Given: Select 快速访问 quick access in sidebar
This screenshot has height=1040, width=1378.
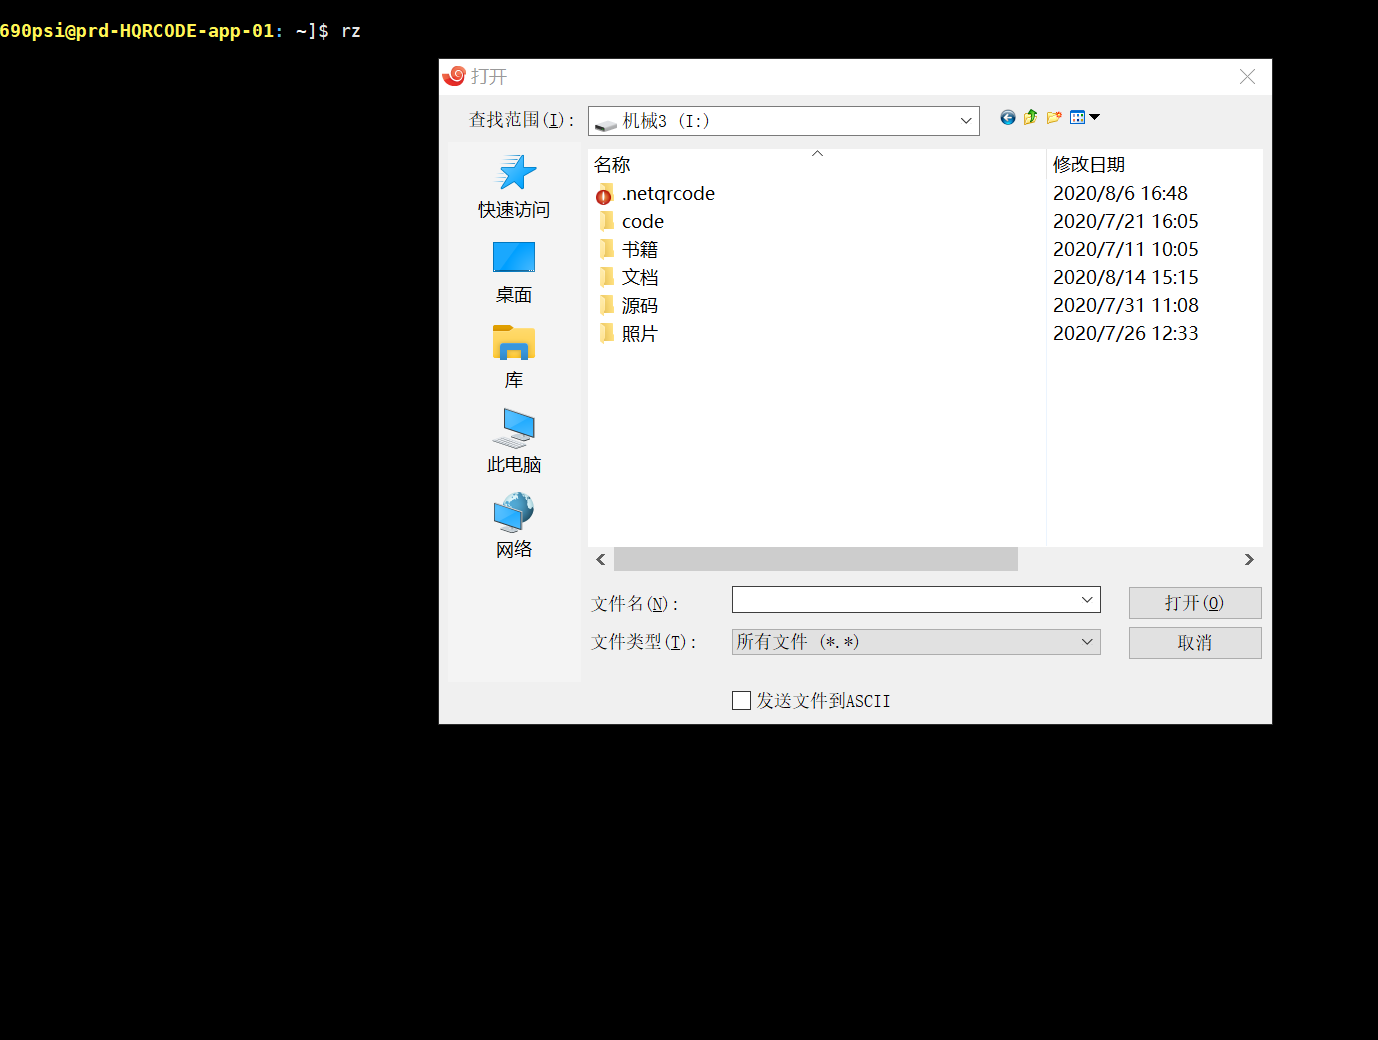Looking at the screenshot, I should 514,187.
